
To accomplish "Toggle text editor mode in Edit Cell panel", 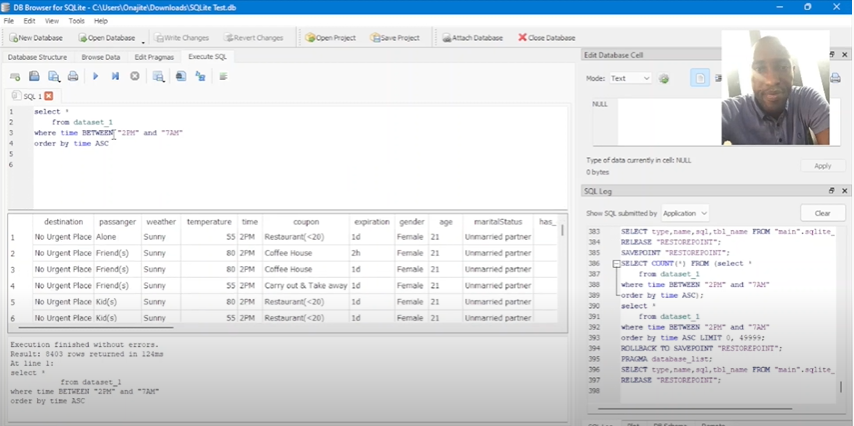I will point(699,78).
